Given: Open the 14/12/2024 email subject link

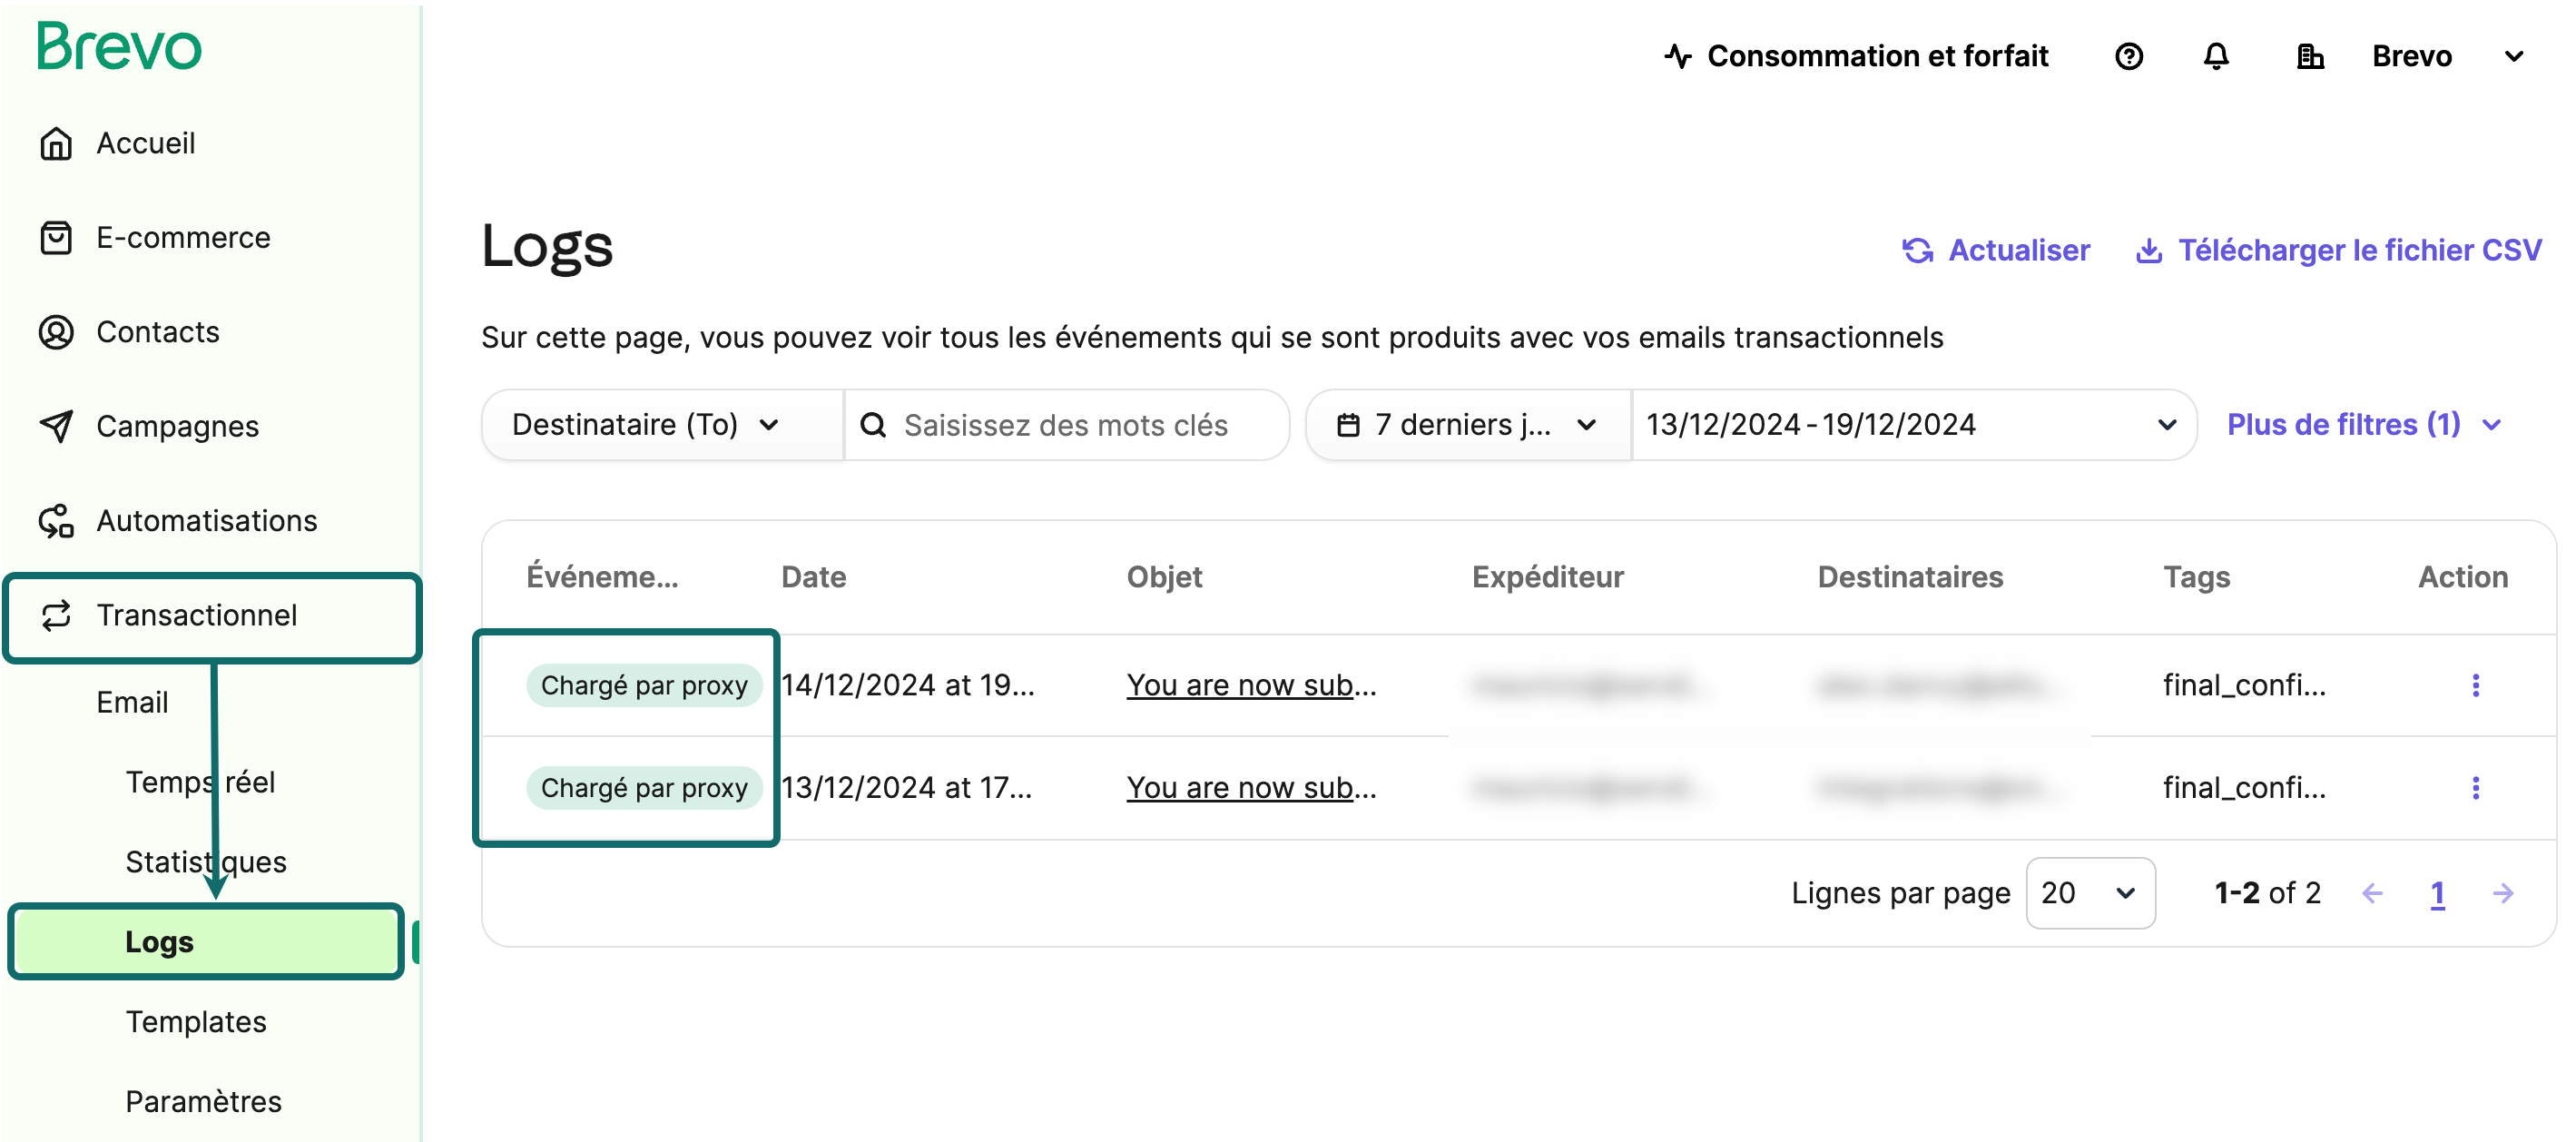Looking at the screenshot, I should 1251,685.
